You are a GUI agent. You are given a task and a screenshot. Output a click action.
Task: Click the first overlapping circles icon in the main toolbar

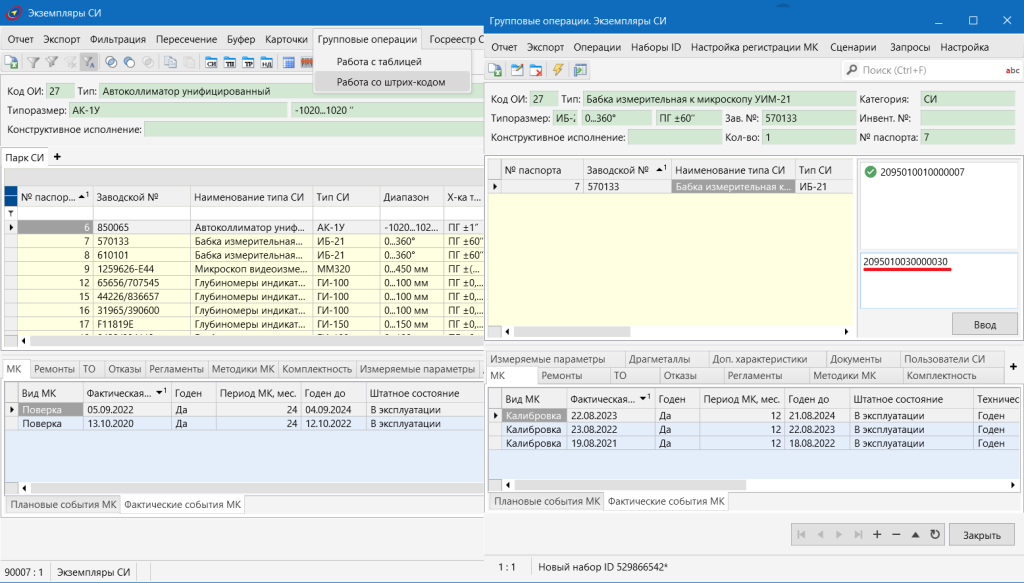(111, 62)
